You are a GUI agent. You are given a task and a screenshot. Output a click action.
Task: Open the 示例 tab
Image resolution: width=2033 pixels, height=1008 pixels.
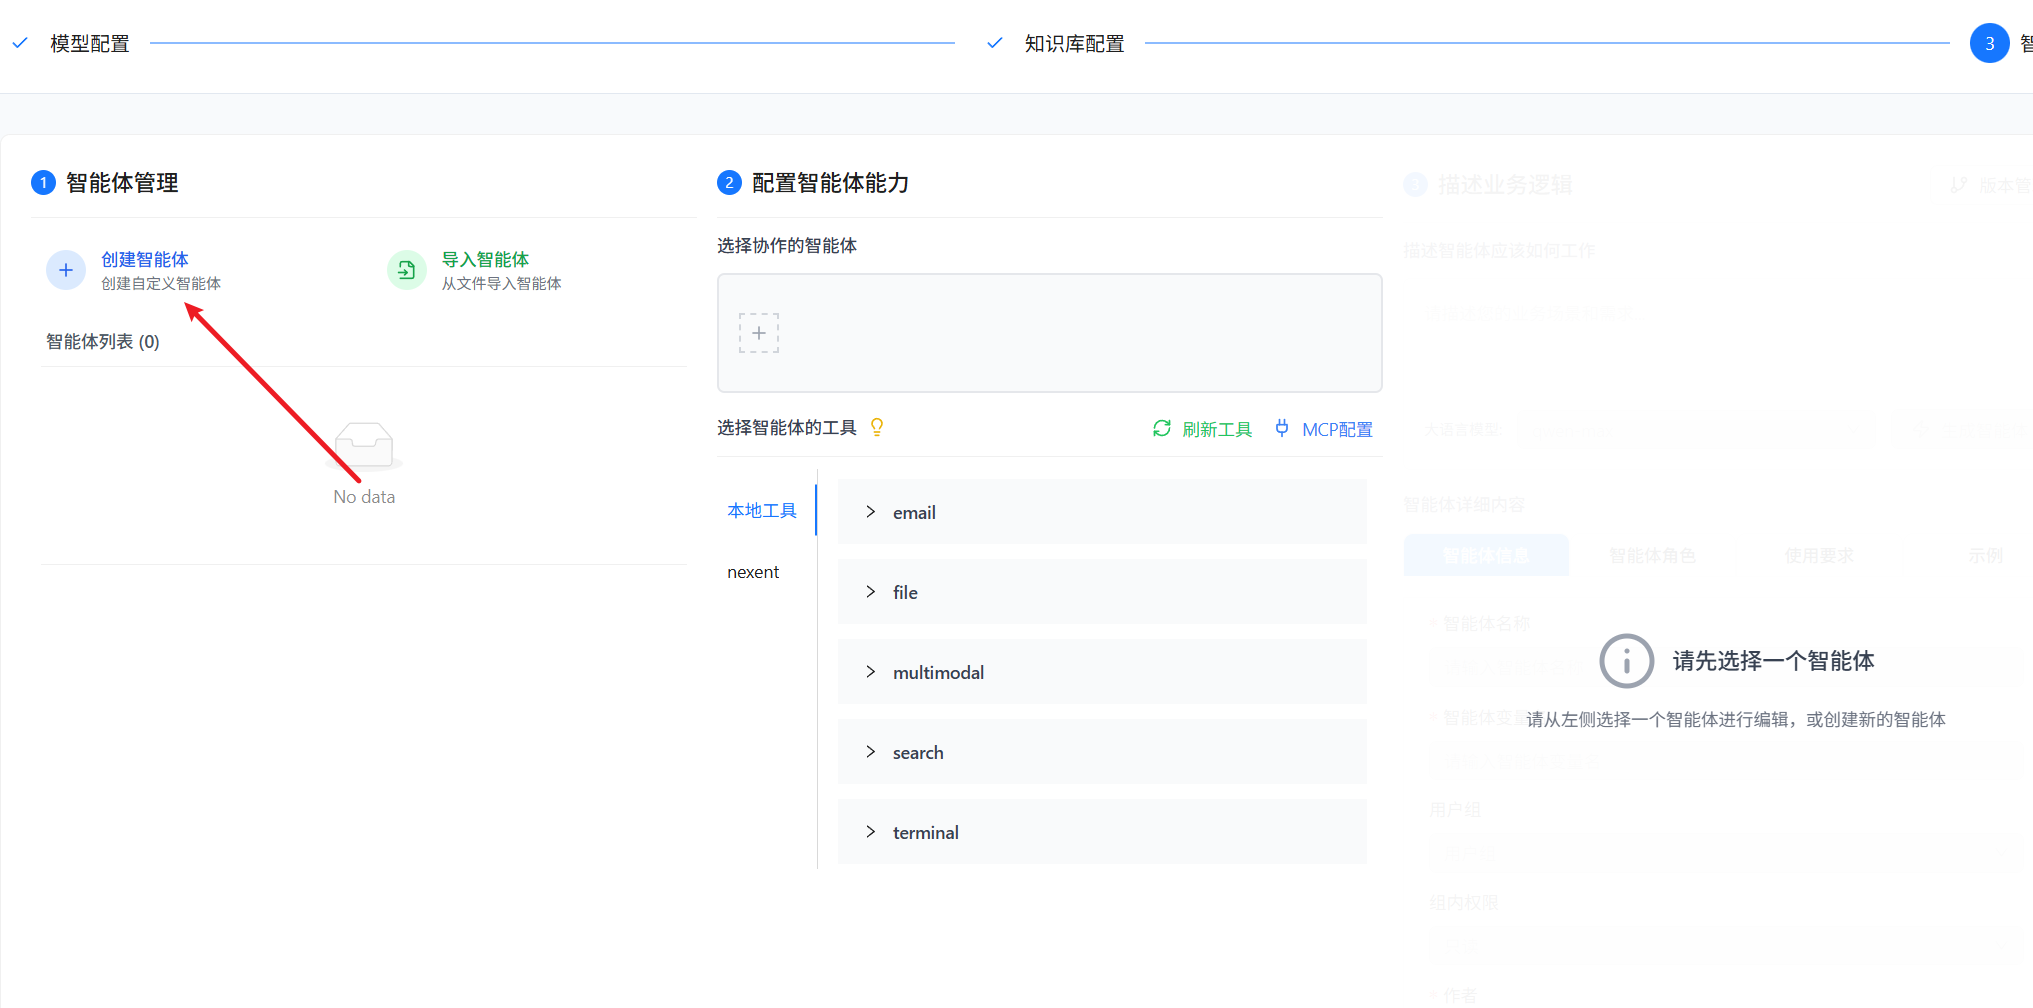(1986, 555)
